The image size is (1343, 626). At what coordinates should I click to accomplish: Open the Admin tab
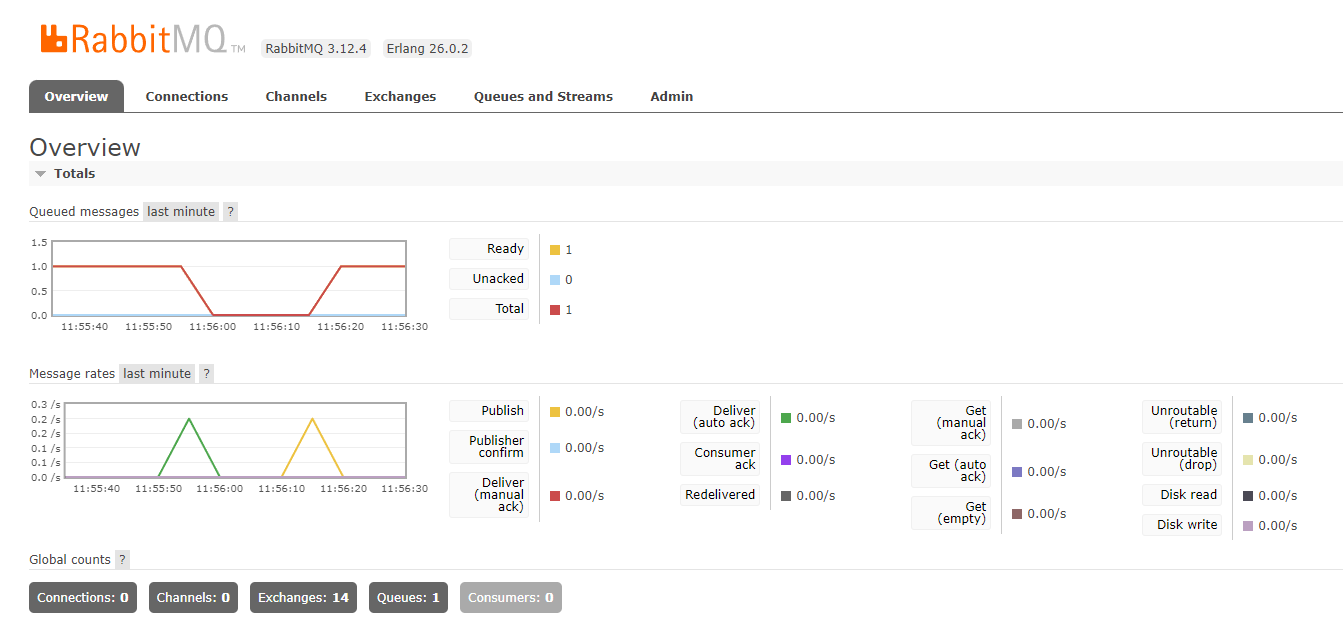point(672,96)
